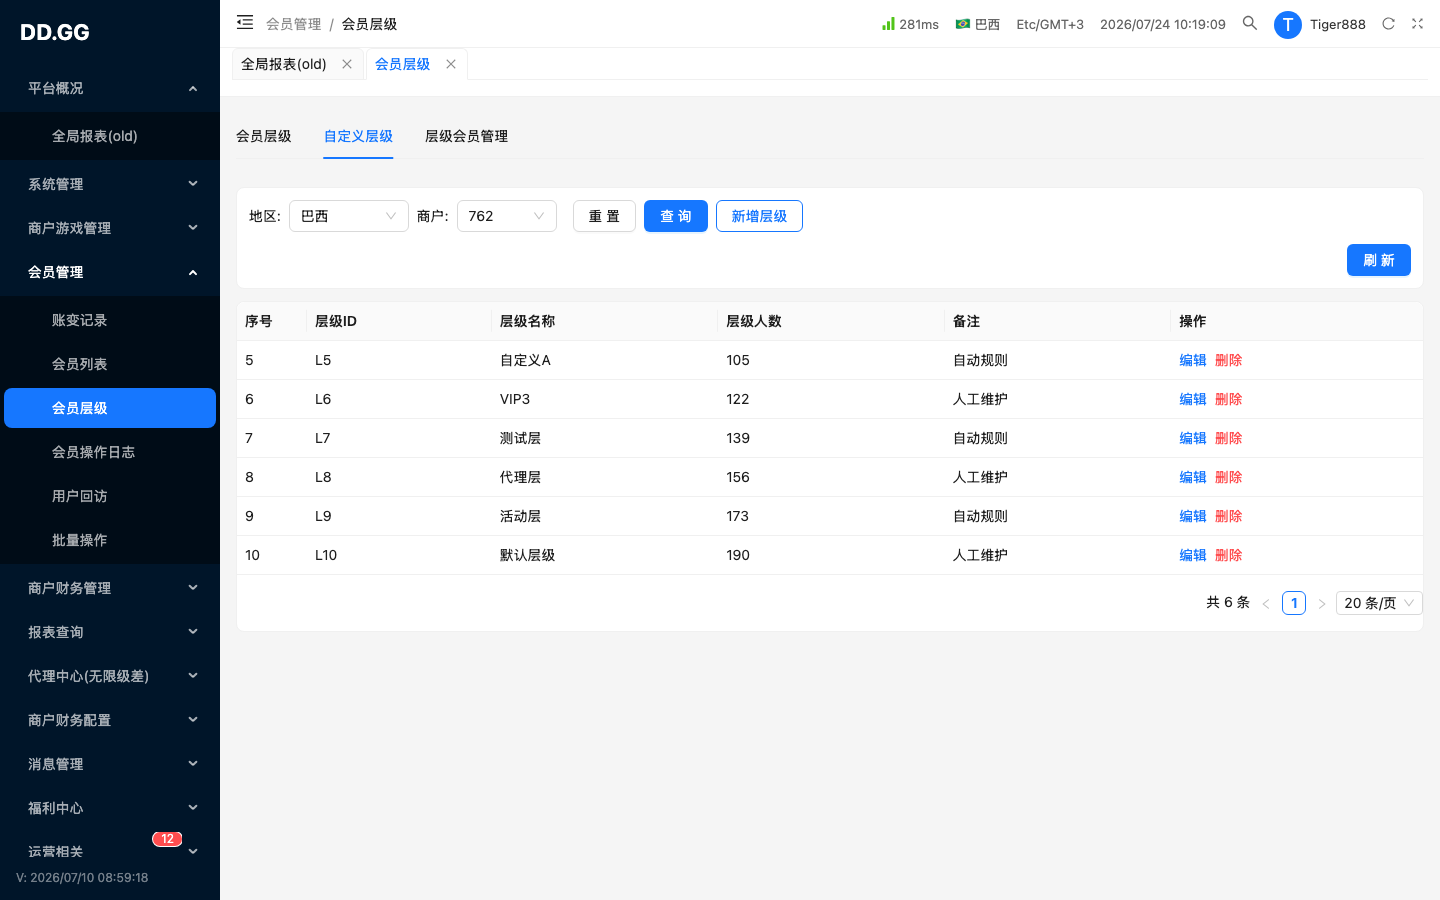Screen dimensions: 1440x900
Task: Expand the 报表查询 menu group
Action: [110, 632]
